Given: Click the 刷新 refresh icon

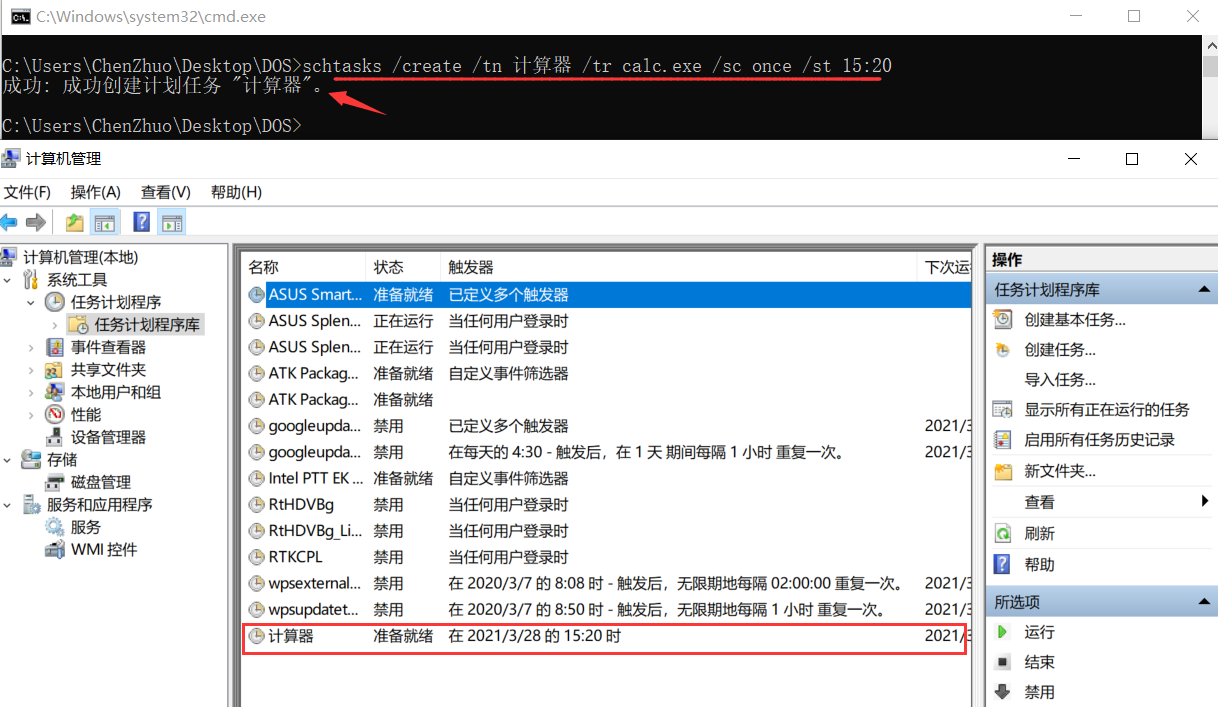Looking at the screenshot, I should pyautogui.click(x=1003, y=532).
